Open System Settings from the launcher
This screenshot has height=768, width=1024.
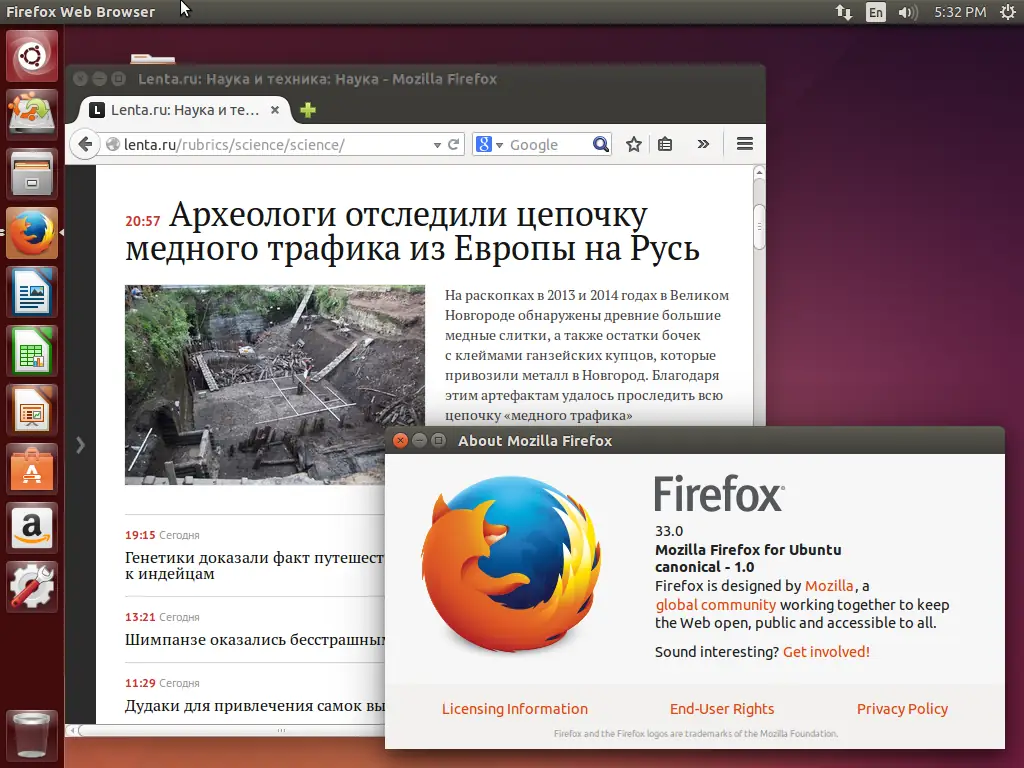pos(31,586)
